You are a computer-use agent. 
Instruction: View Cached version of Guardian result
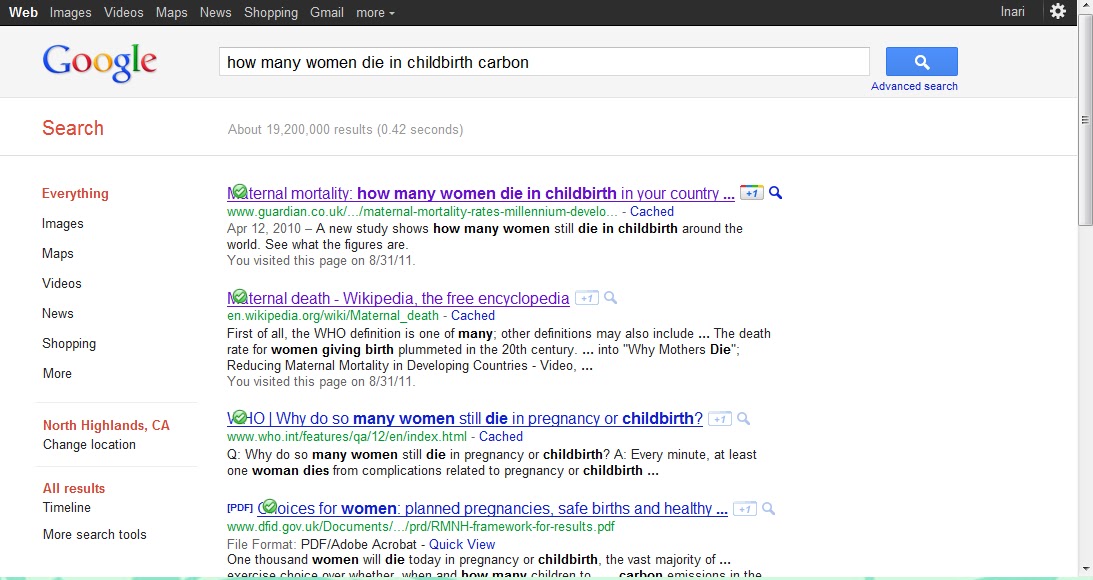(652, 212)
